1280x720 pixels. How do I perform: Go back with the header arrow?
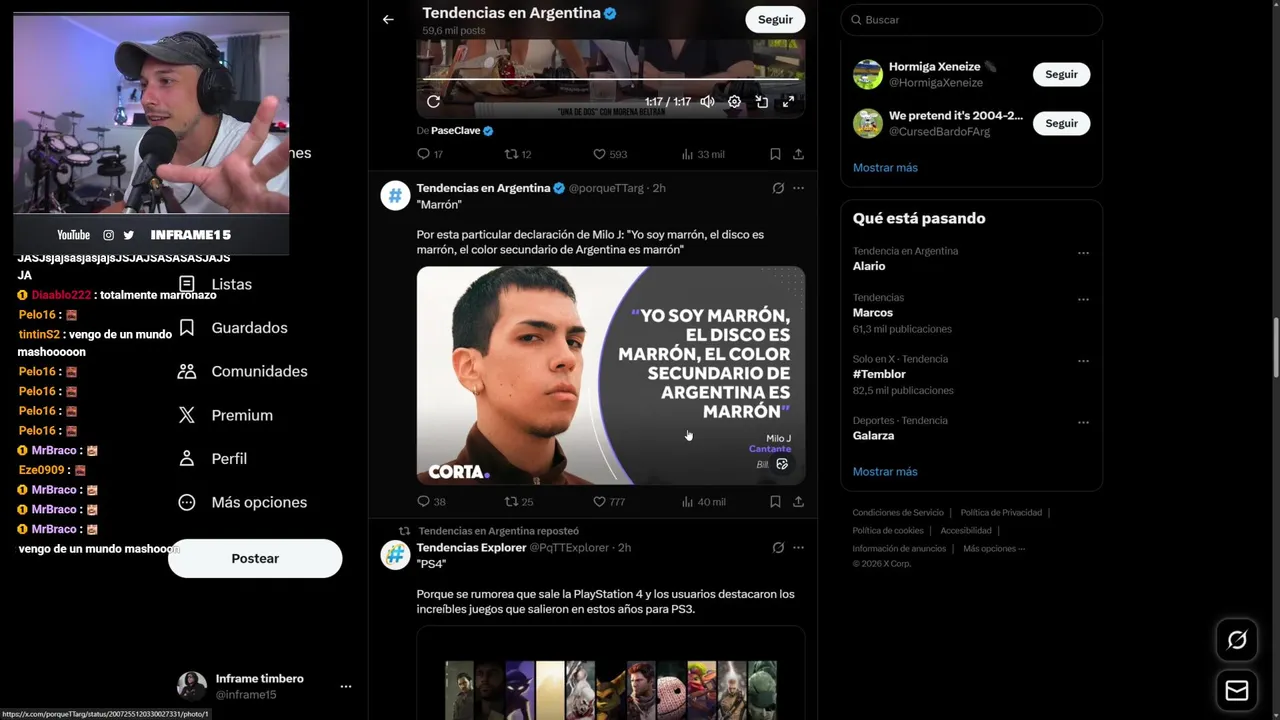coord(388,19)
